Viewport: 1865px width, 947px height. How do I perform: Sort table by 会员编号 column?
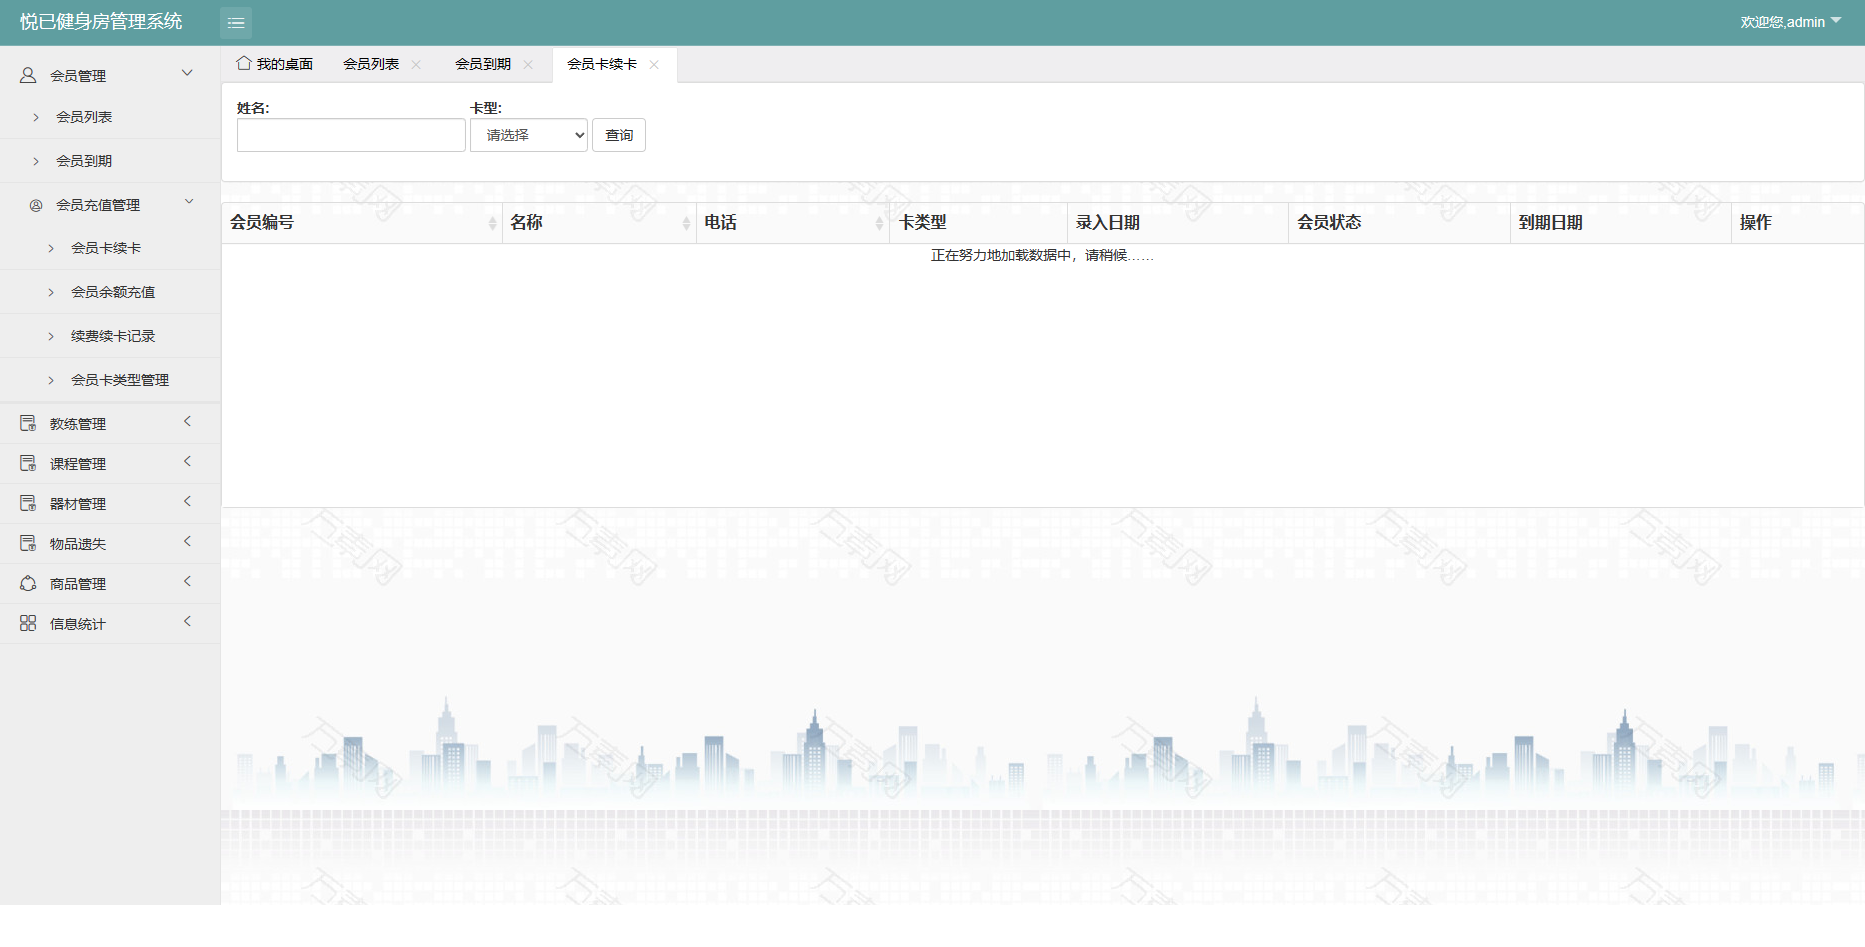pyautogui.click(x=492, y=223)
